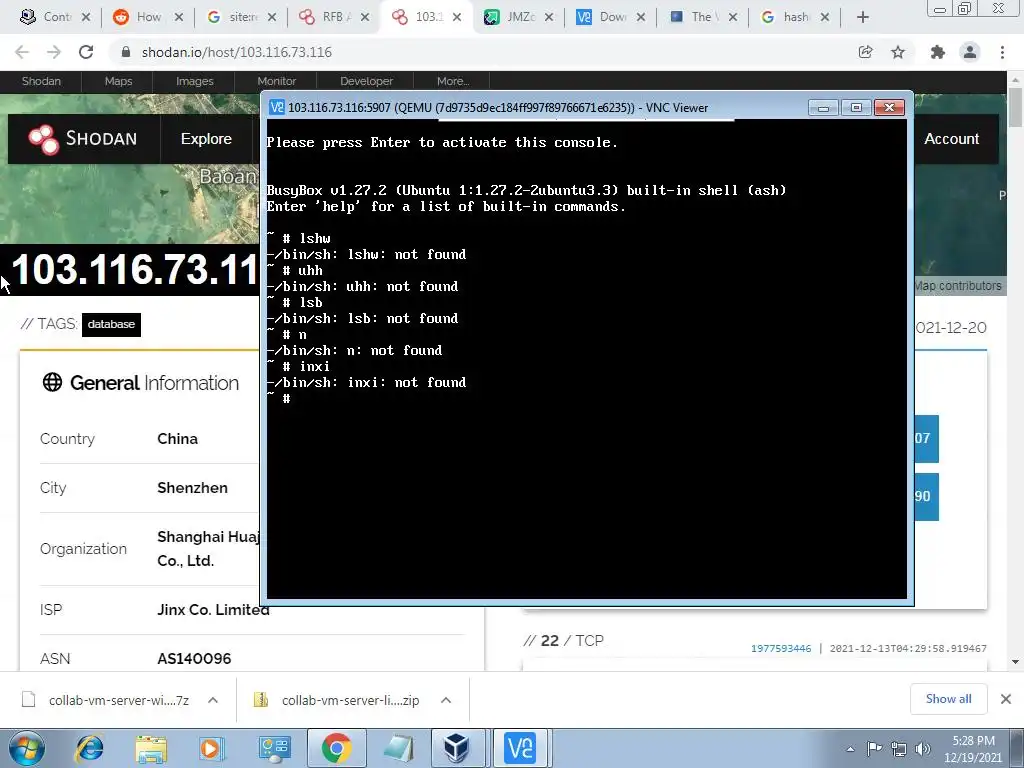Viewport: 1024px width, 768px height.
Task: Click the share page icon in address bar
Action: (865, 52)
